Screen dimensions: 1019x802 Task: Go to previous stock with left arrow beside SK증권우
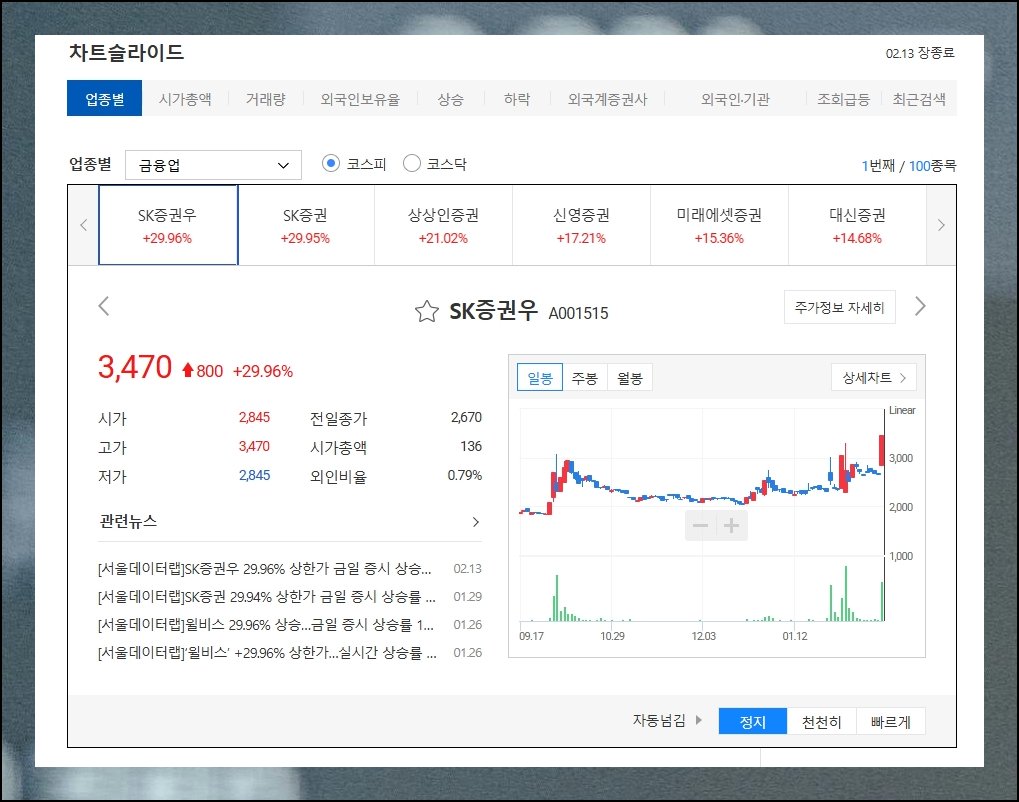click(x=104, y=305)
